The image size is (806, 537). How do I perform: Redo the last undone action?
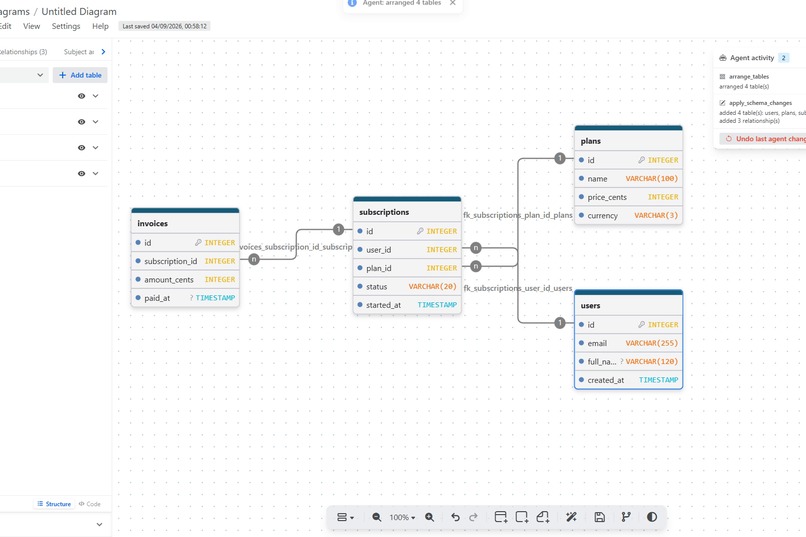pyautogui.click(x=473, y=517)
